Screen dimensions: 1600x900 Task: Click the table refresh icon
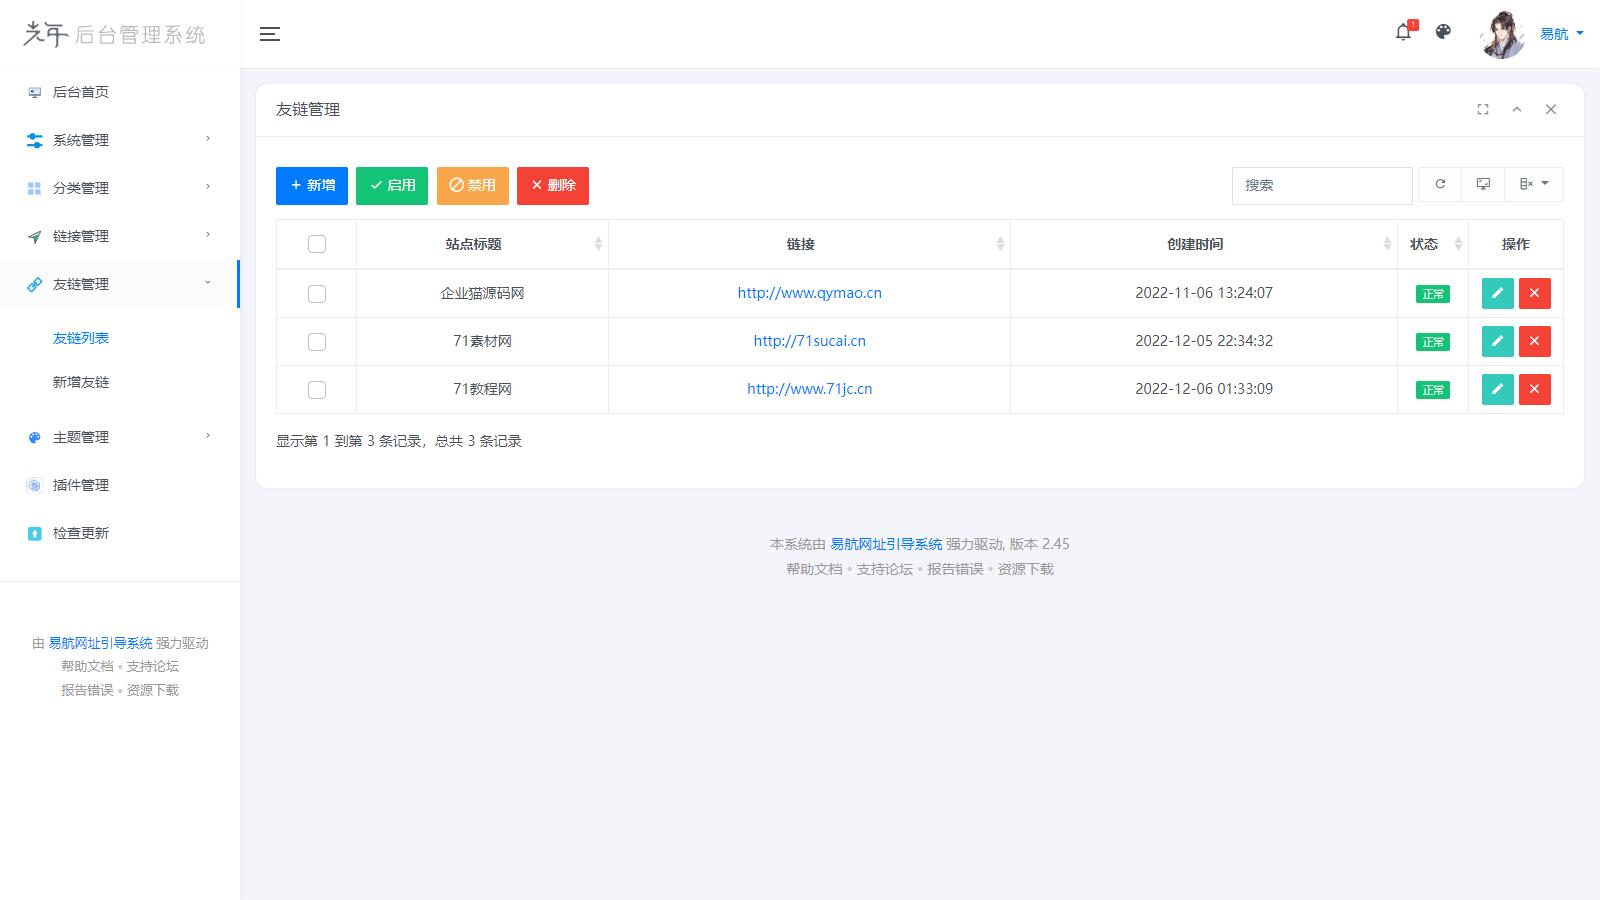1440,184
